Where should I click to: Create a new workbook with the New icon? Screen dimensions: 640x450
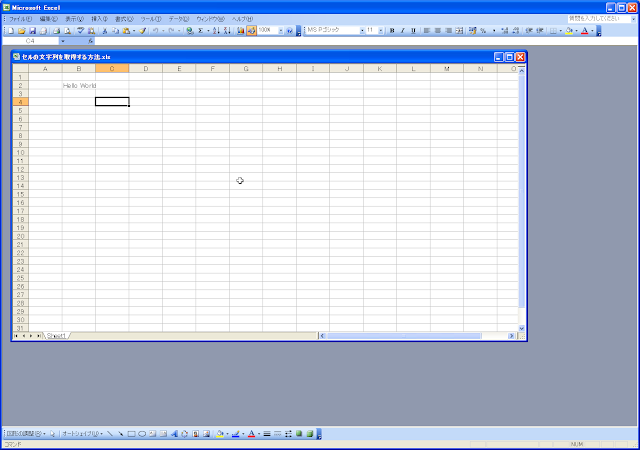11,31
